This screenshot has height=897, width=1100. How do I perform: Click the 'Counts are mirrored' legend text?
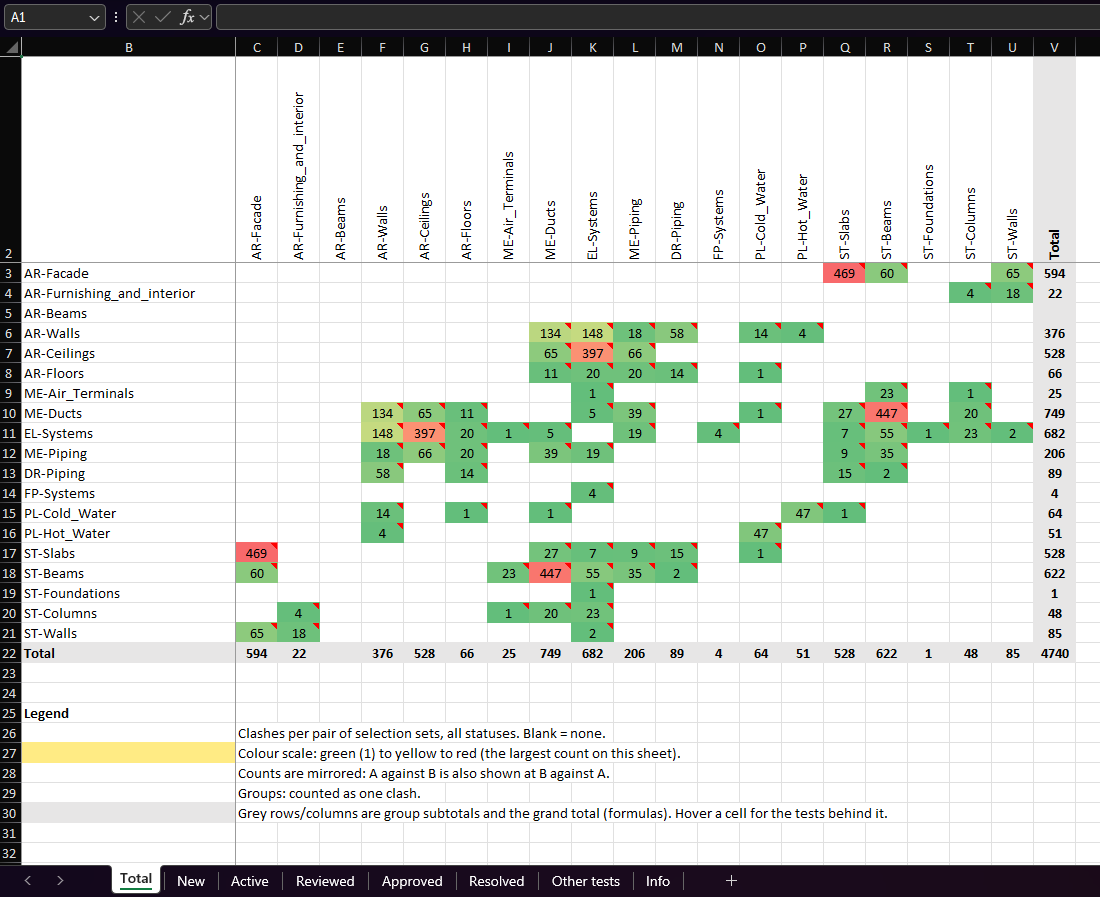point(424,774)
